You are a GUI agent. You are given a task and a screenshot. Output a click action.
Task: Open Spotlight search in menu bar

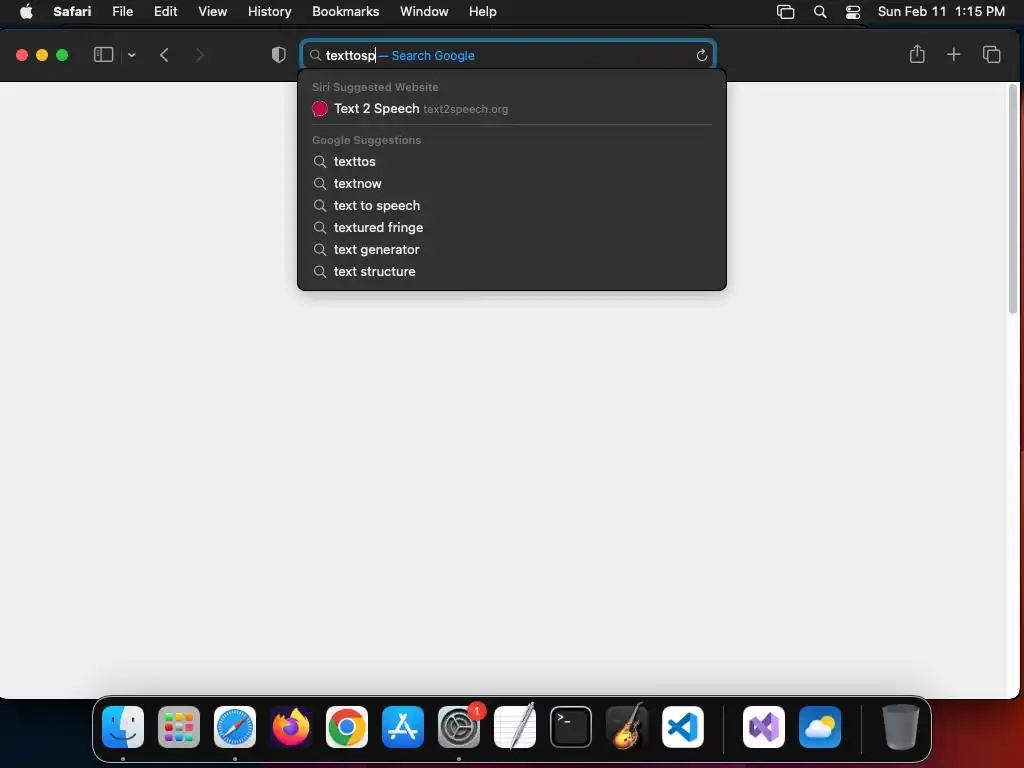820,12
